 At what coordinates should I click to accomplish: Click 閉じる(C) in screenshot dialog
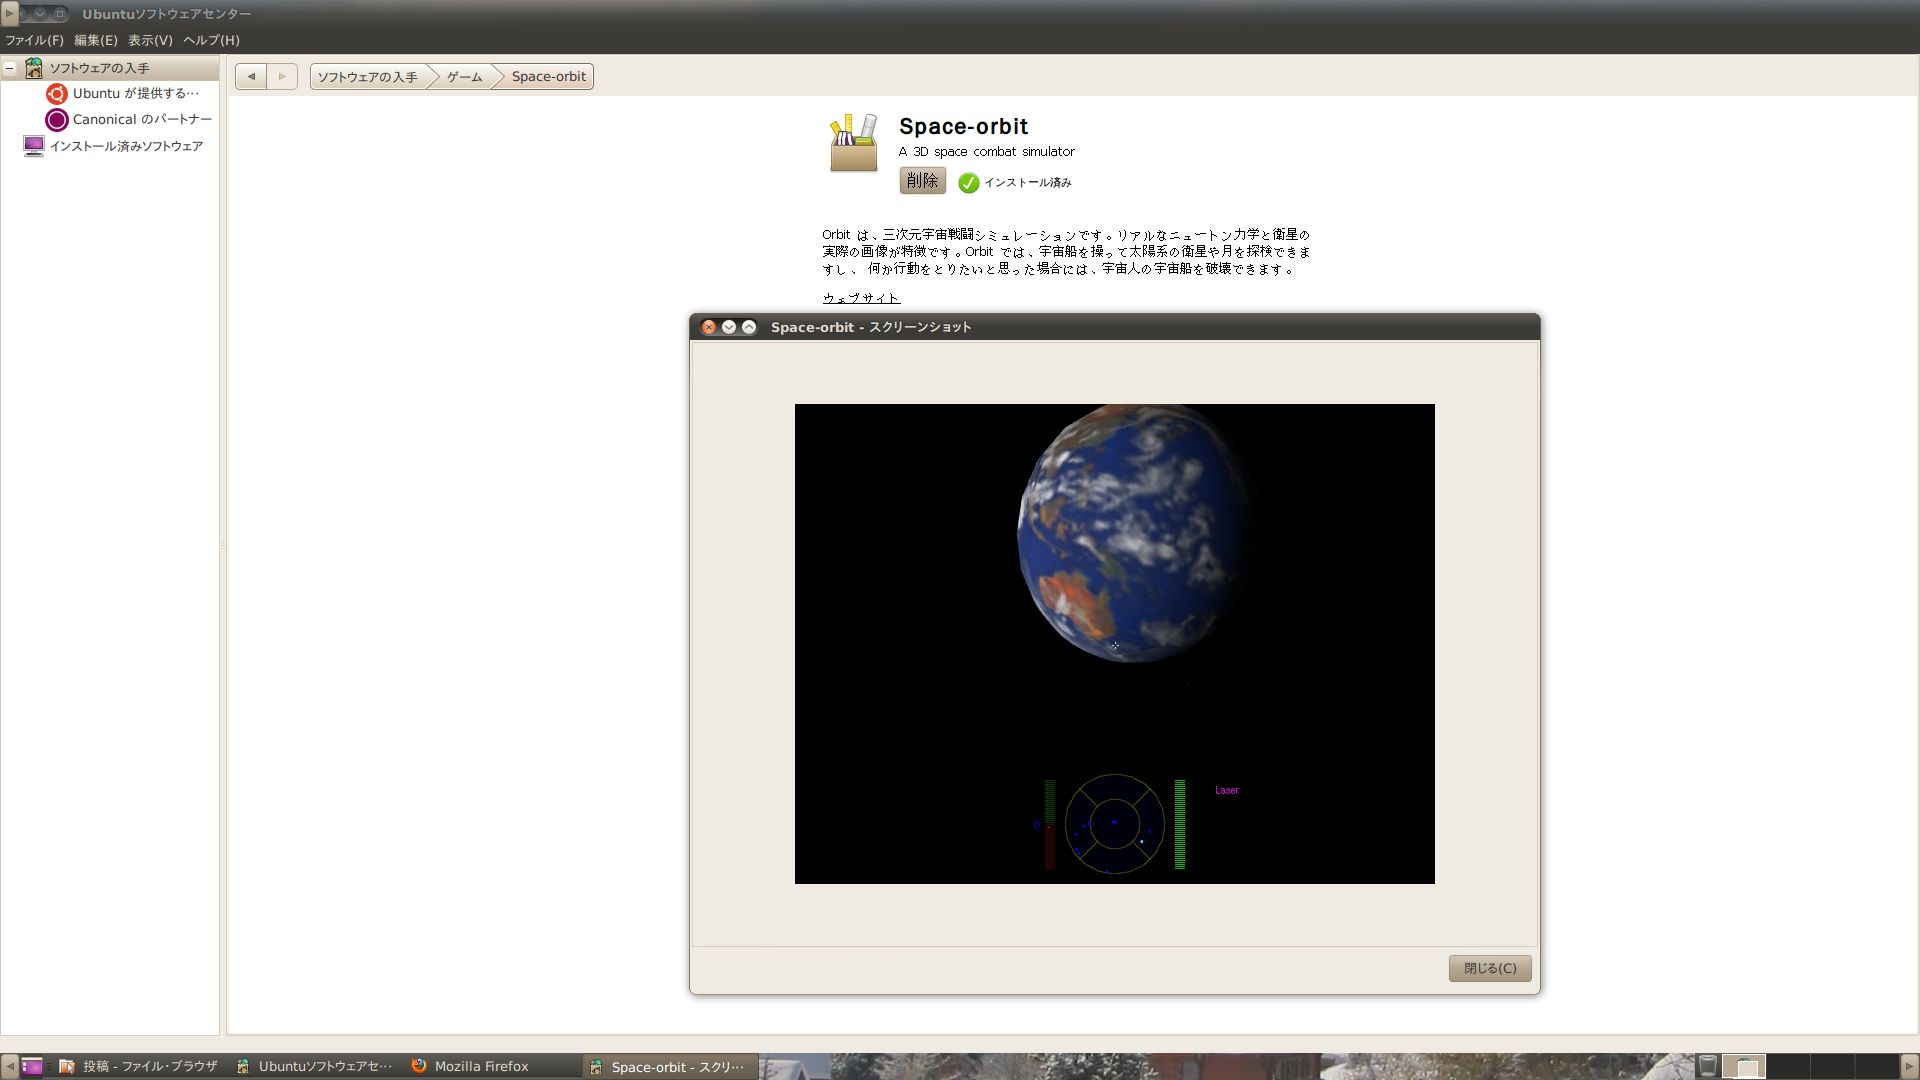(x=1490, y=968)
